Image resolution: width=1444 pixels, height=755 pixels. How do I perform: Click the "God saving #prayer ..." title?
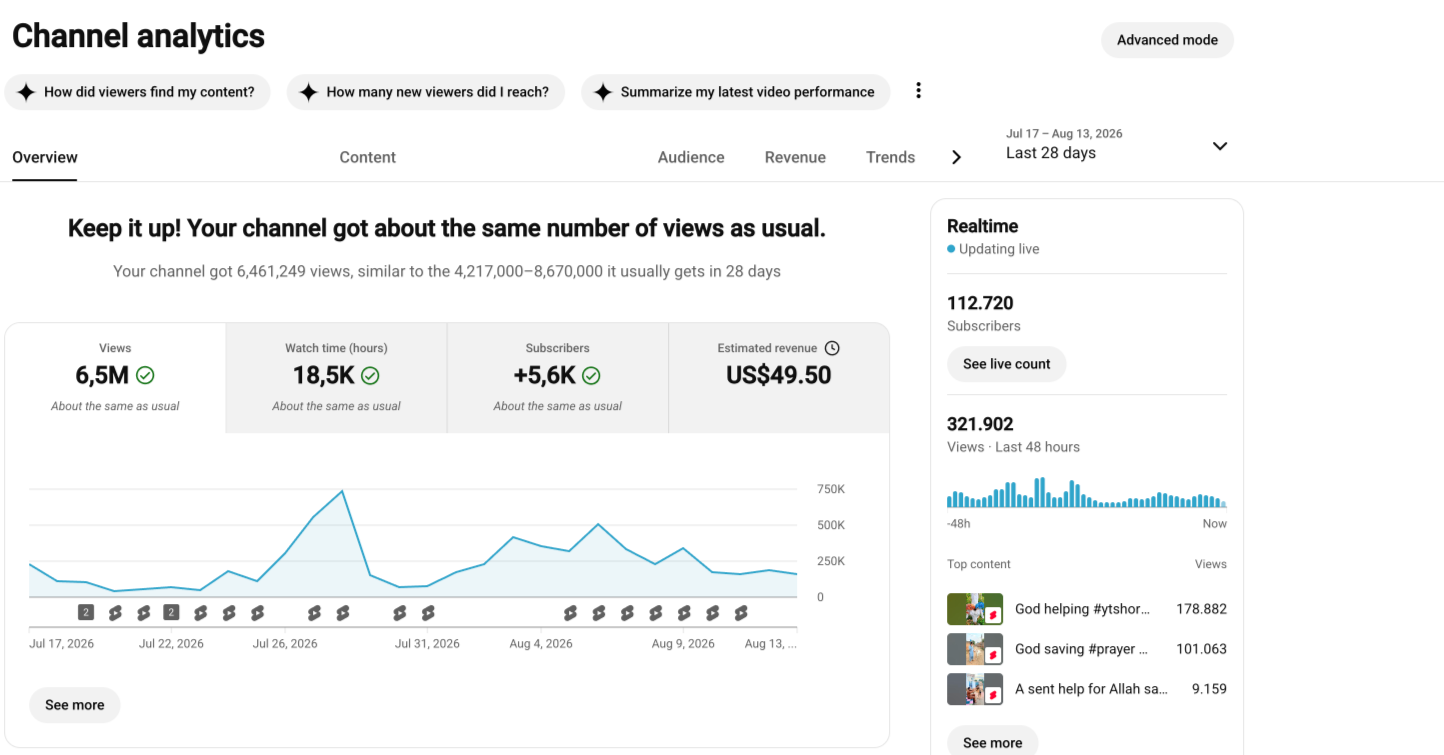click(x=1082, y=649)
